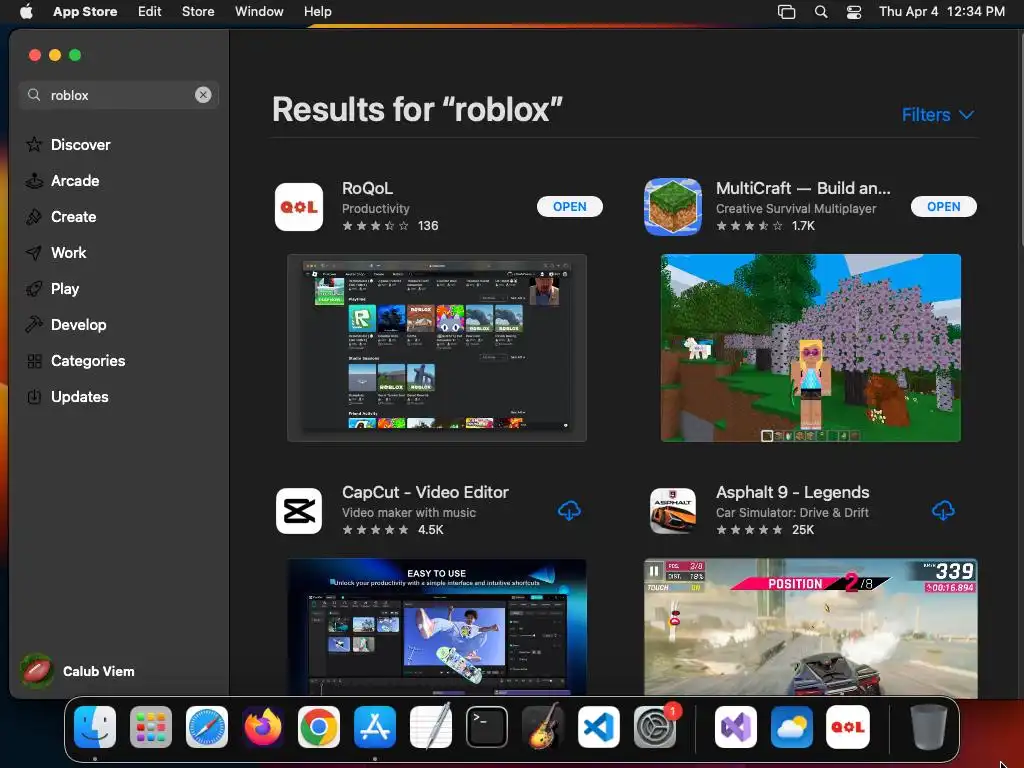1024x768 pixels.
Task: Clear the roblox search text
Action: pos(203,95)
